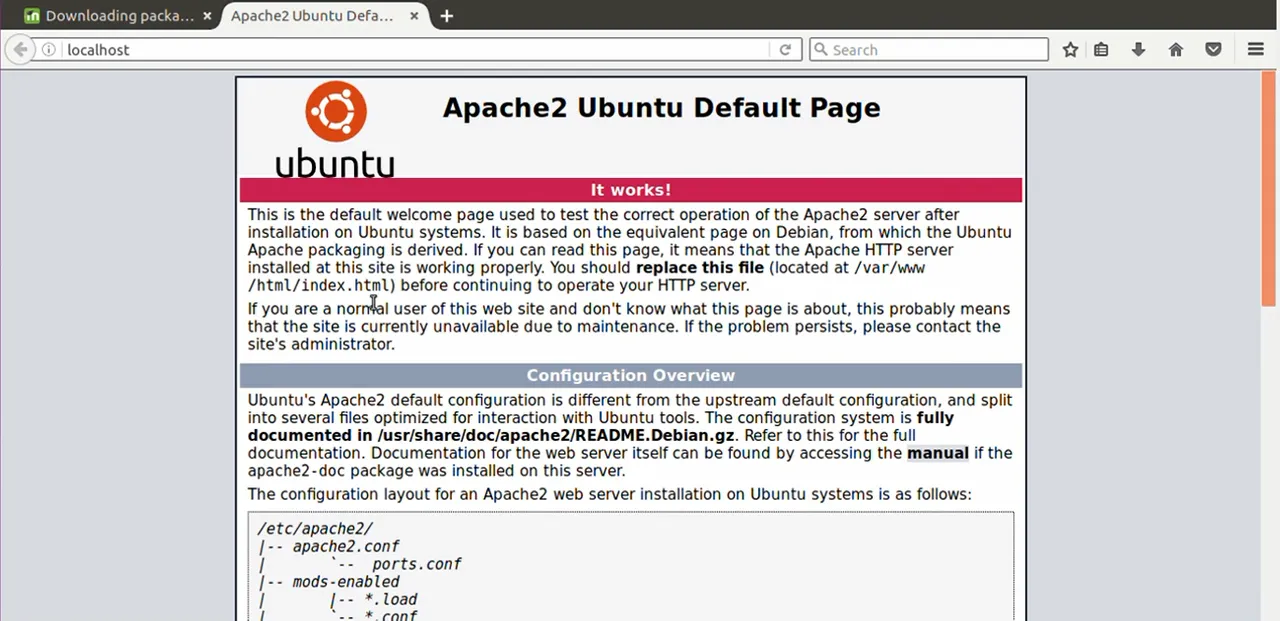
Task: Go back to the previous page
Action: (20, 50)
